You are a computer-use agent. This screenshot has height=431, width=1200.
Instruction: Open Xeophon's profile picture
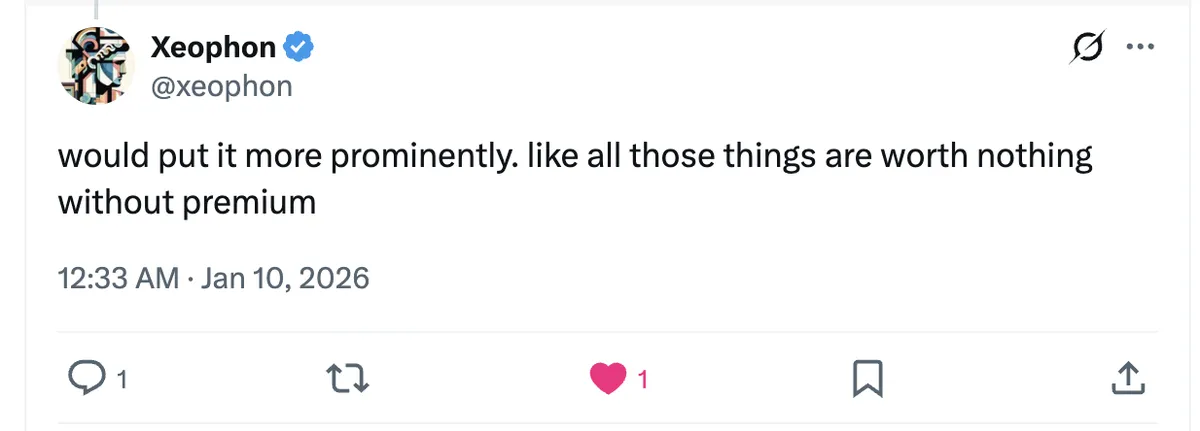[x=98, y=65]
